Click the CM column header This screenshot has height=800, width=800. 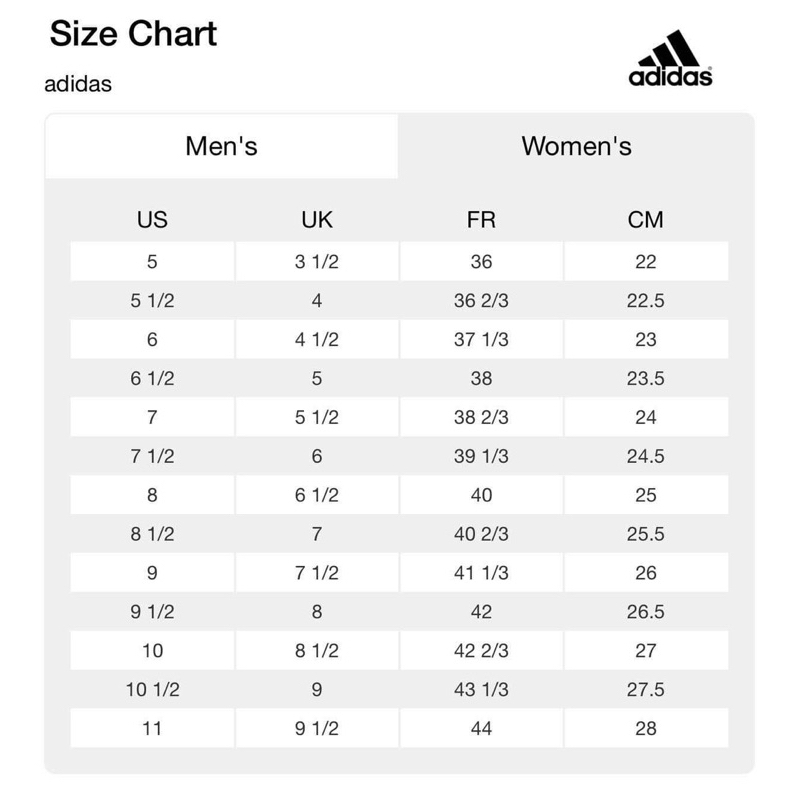coord(645,220)
